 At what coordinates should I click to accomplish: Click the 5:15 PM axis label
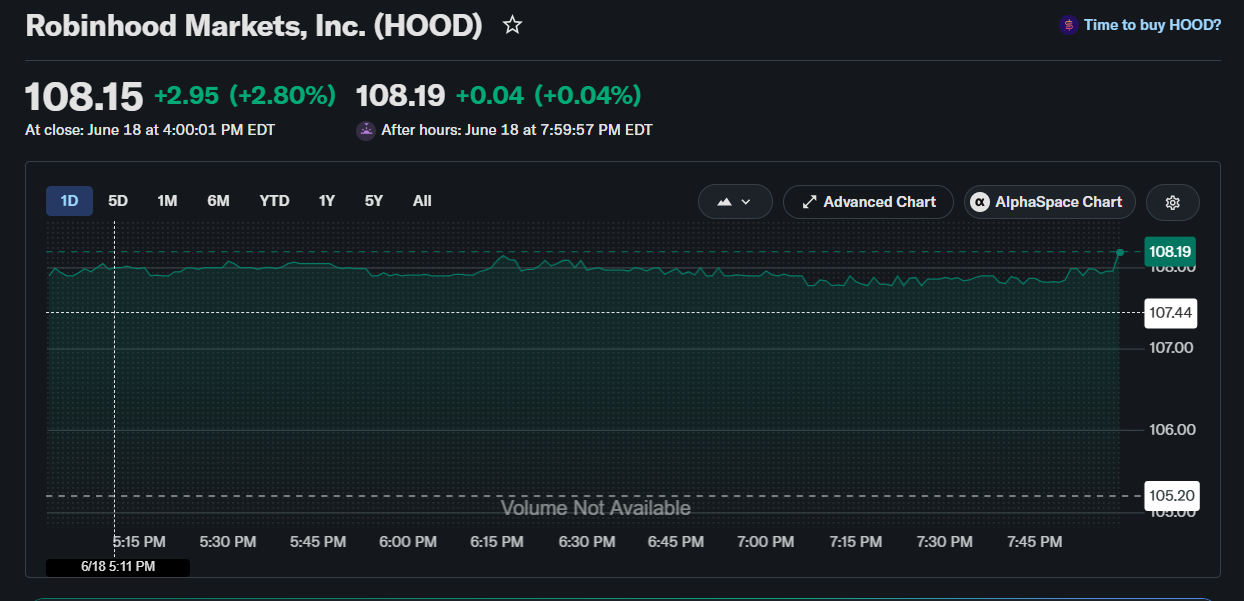point(139,542)
